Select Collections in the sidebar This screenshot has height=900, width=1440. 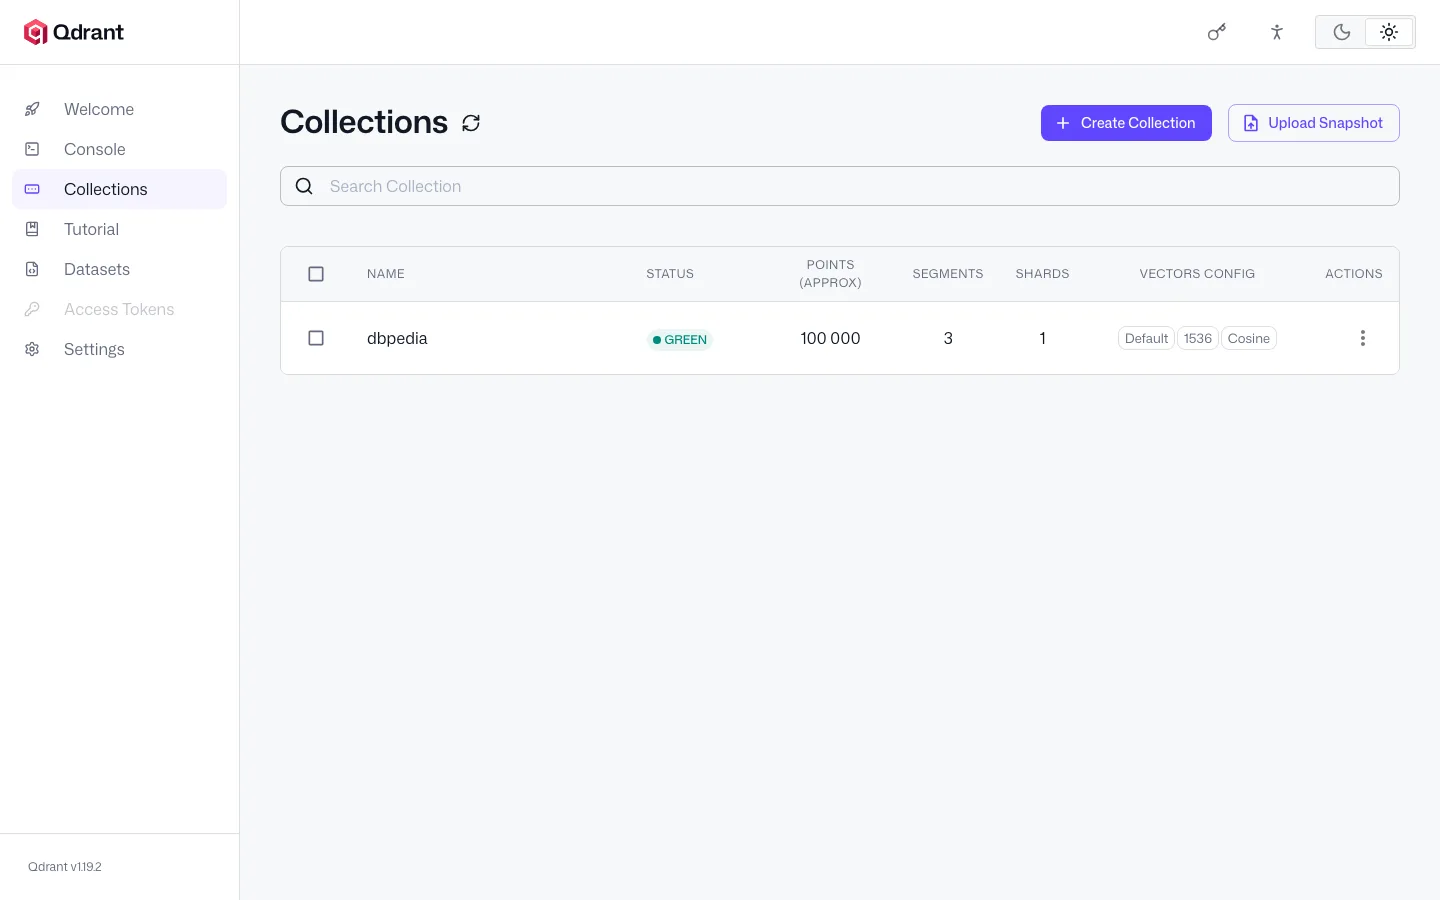point(119,189)
